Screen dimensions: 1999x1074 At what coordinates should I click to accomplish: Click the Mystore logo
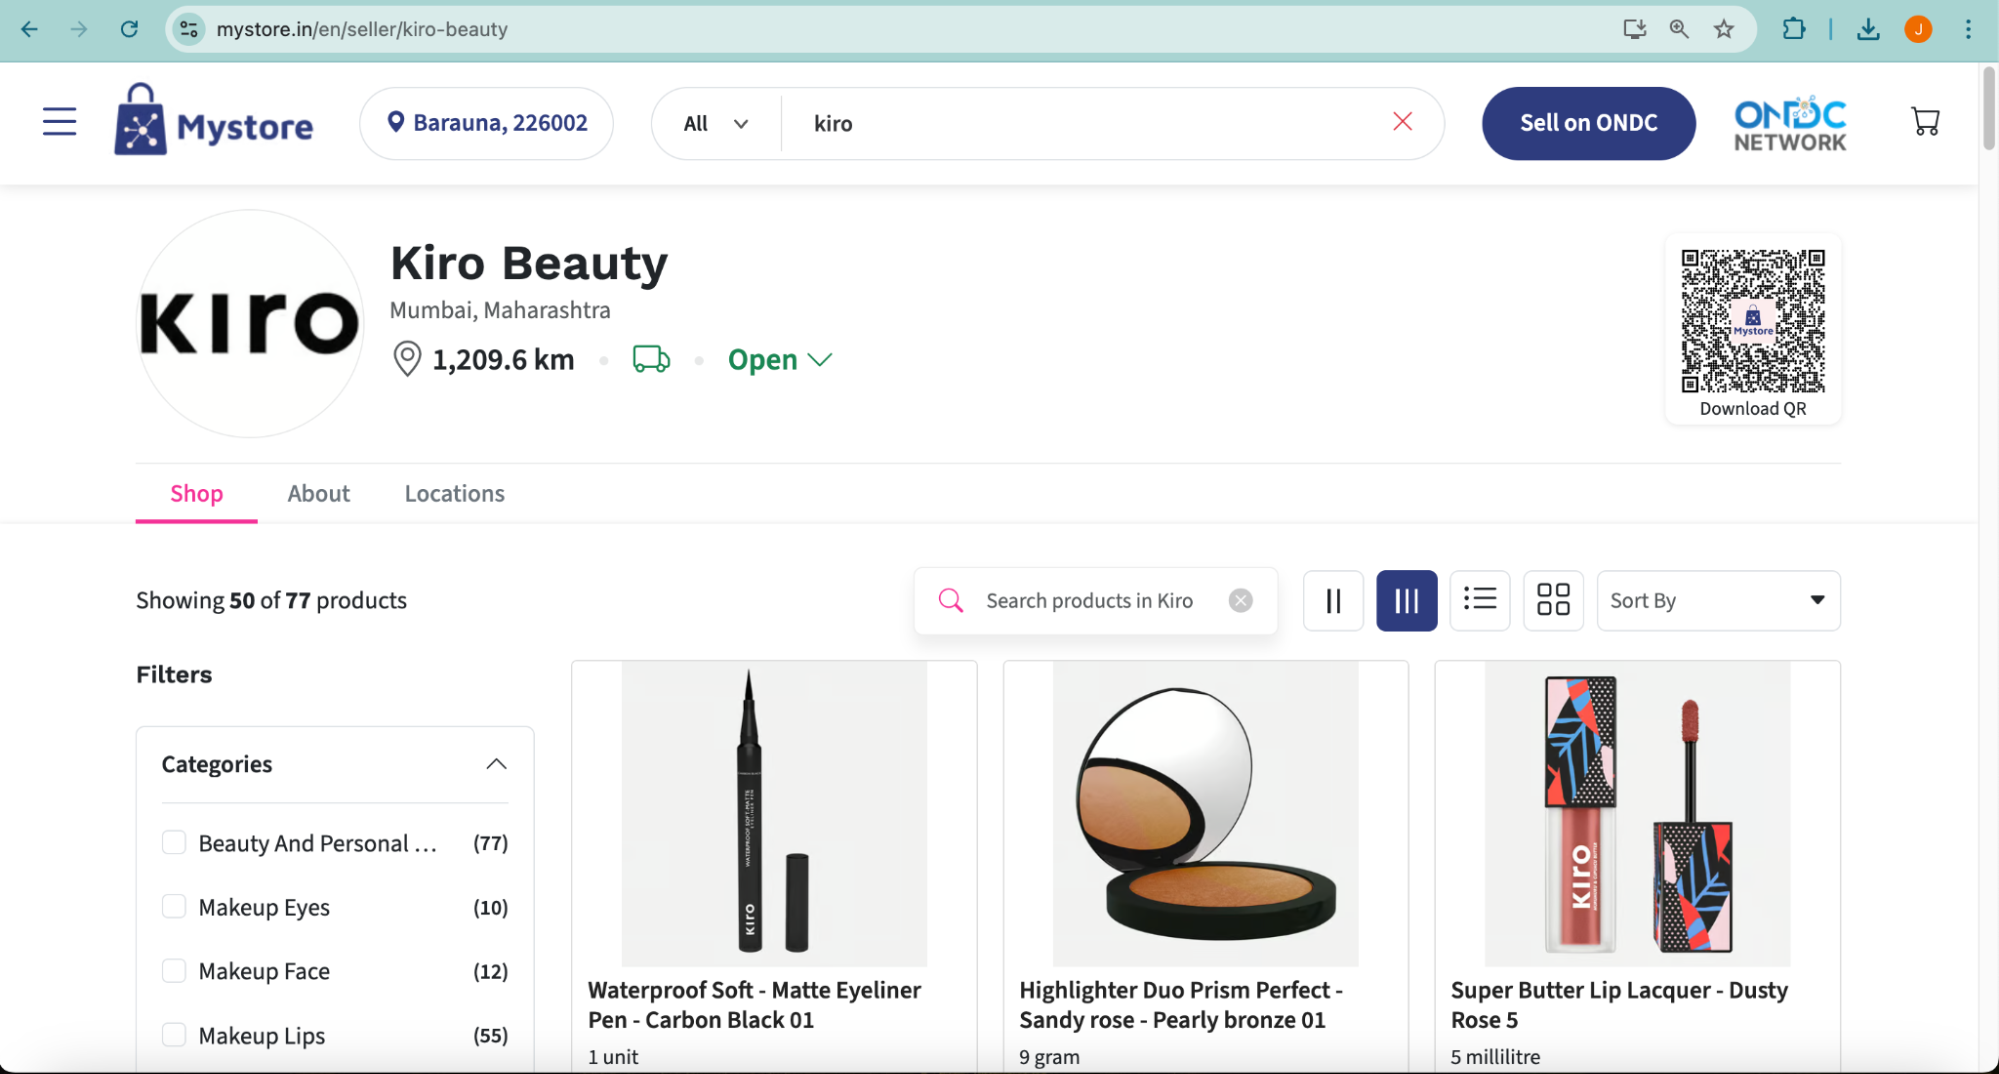click(213, 120)
